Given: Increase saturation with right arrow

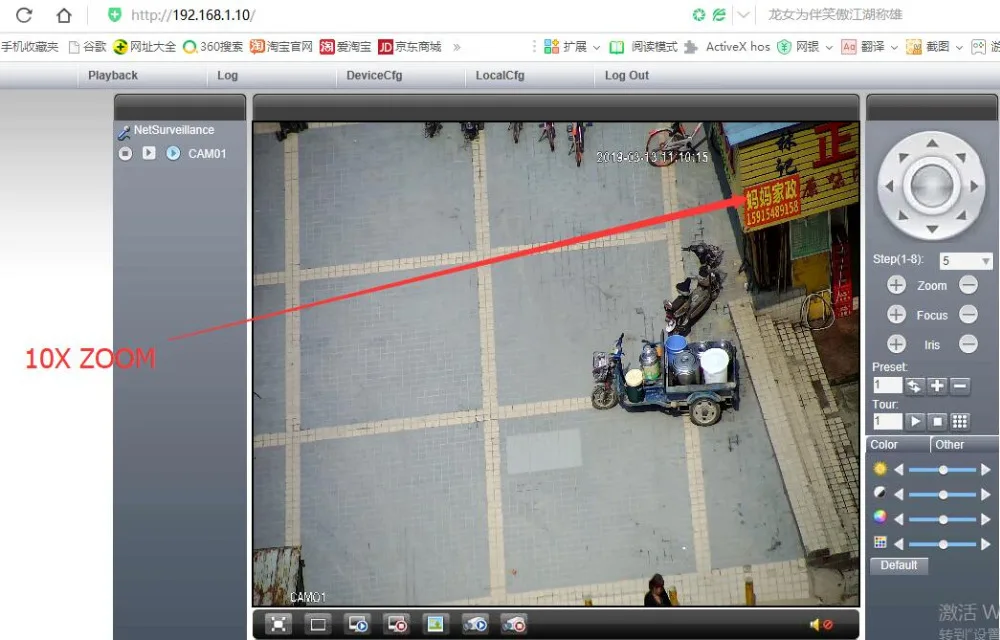Looking at the screenshot, I should [x=985, y=520].
